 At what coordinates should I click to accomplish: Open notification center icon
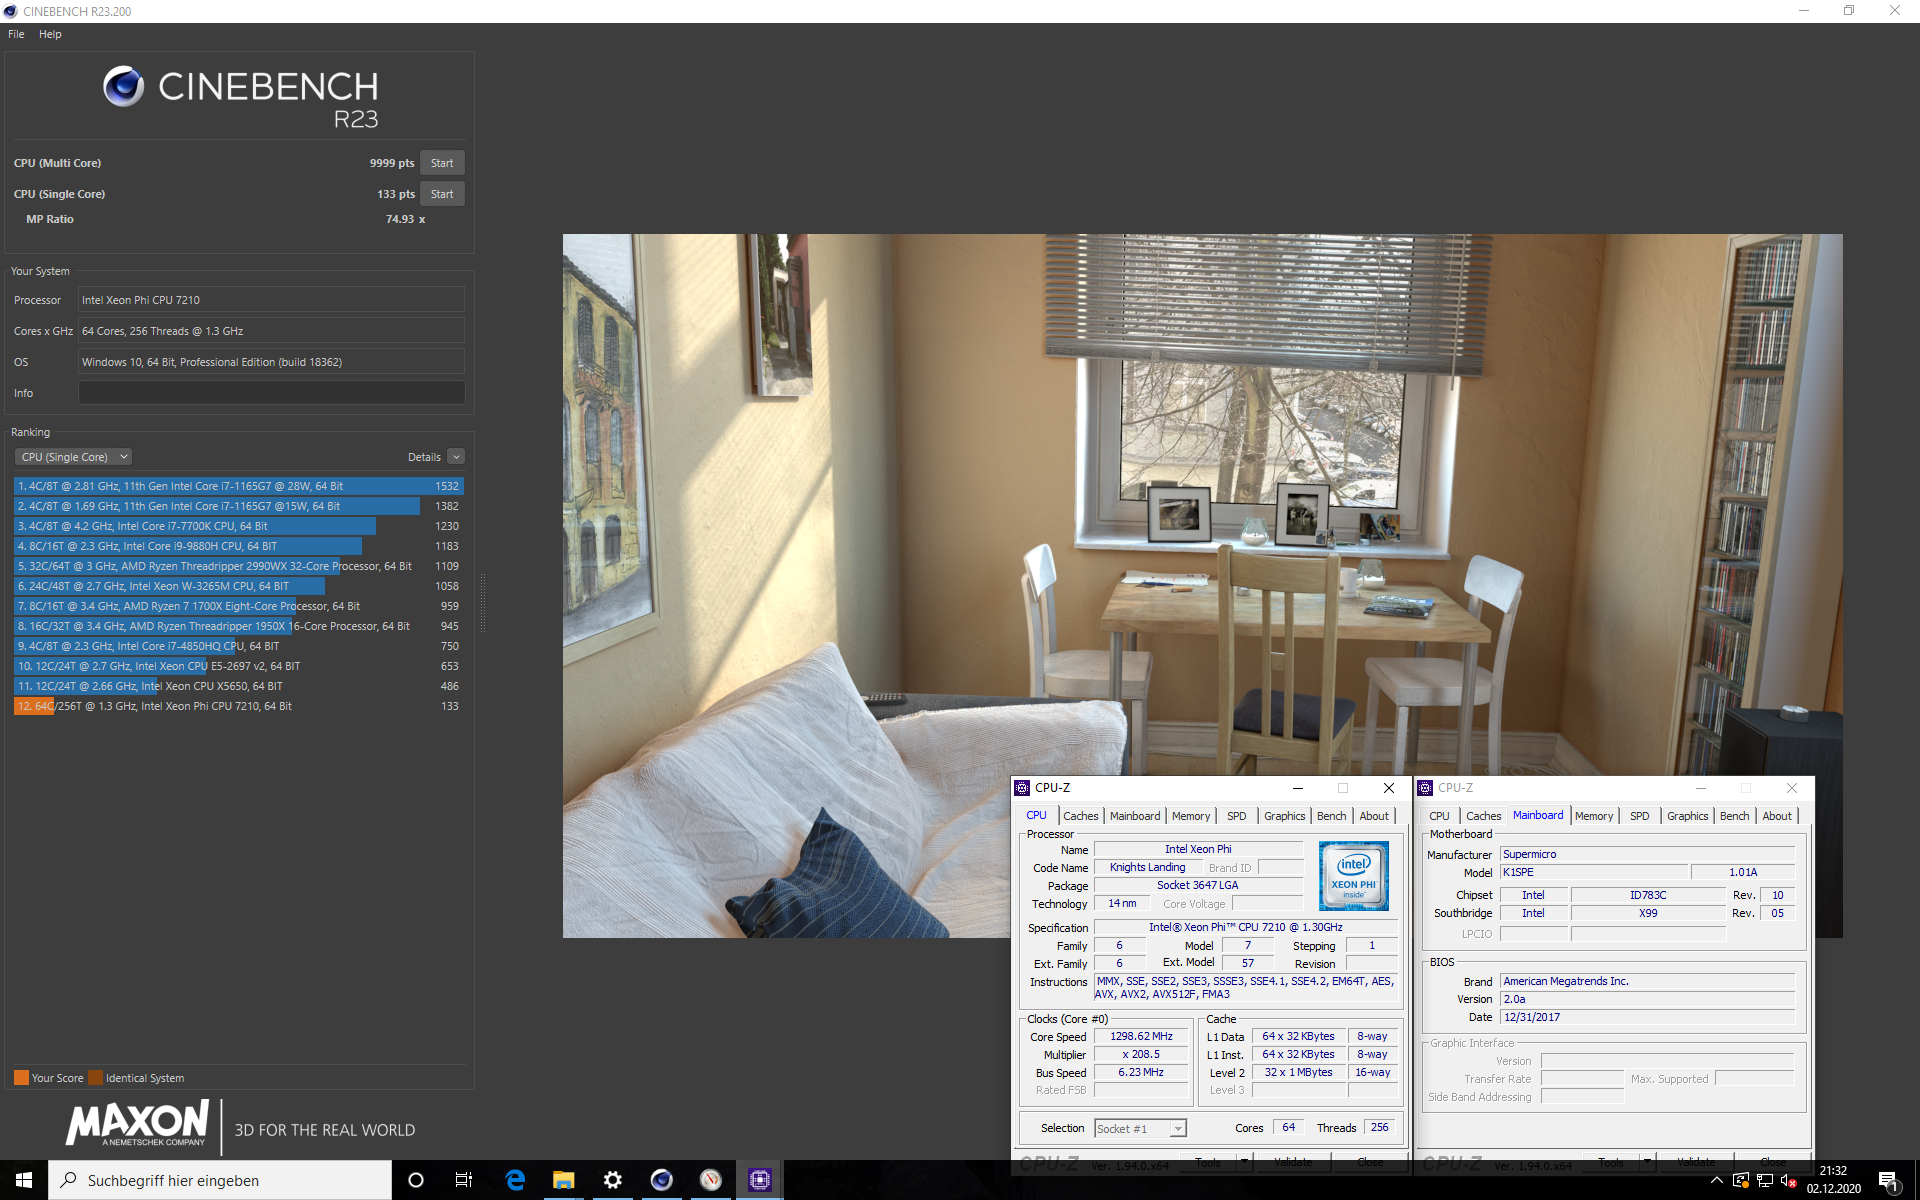point(1888,1181)
